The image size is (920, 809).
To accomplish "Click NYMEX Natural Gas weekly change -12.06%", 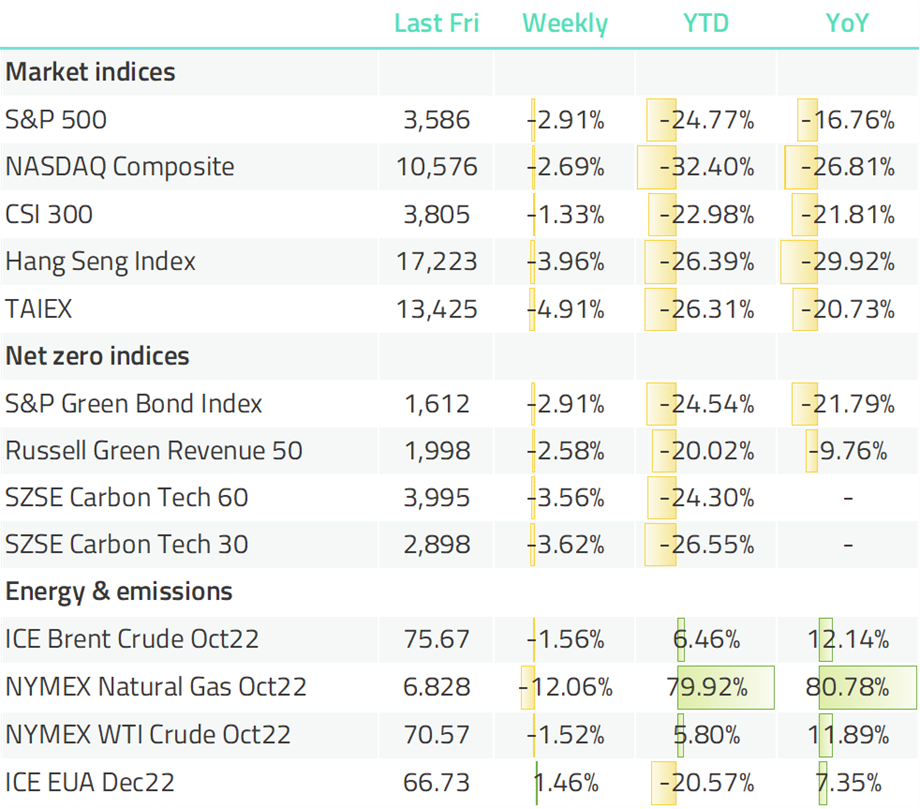I will [x=566, y=687].
